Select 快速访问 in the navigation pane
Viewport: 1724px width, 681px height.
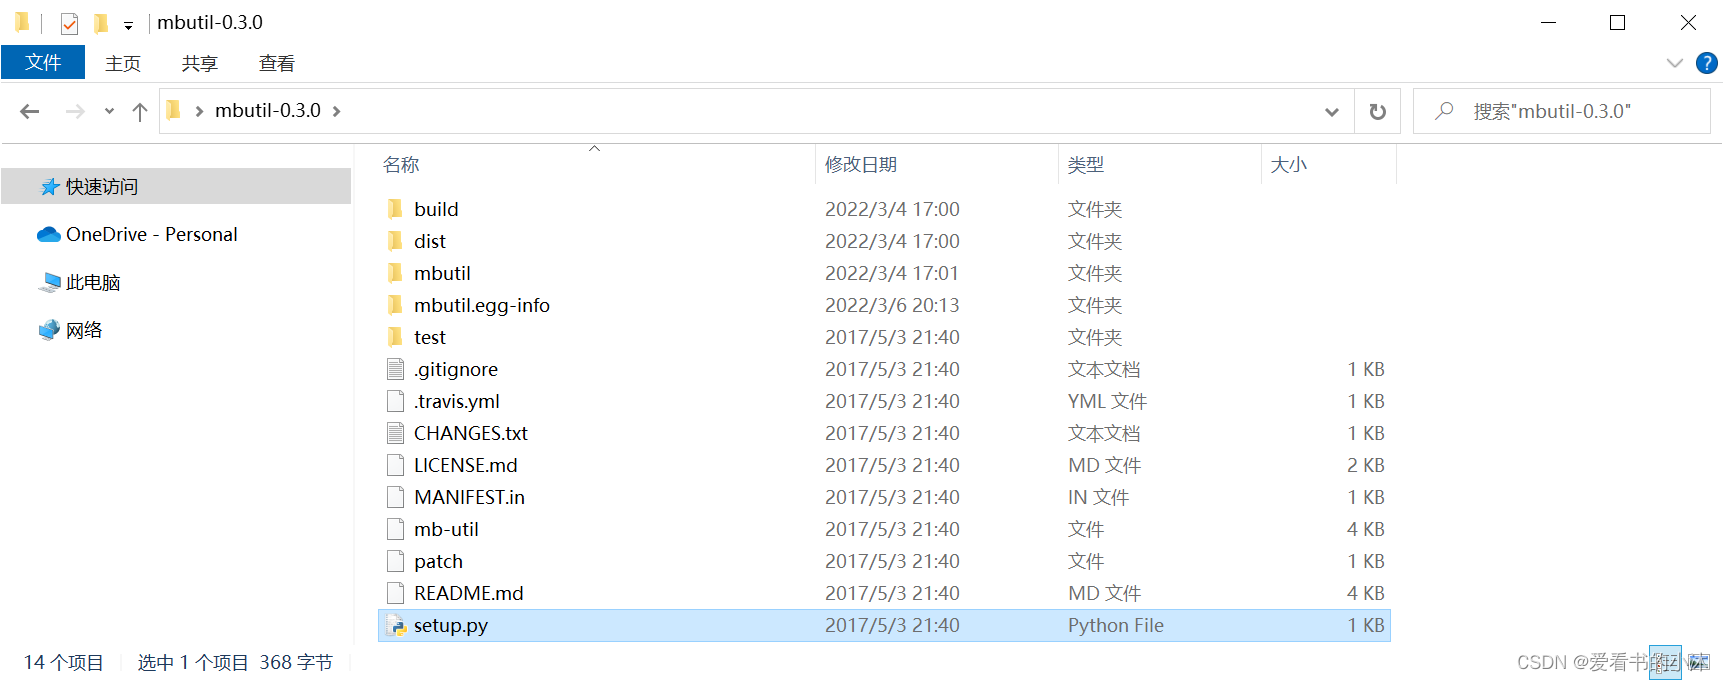[x=176, y=186]
